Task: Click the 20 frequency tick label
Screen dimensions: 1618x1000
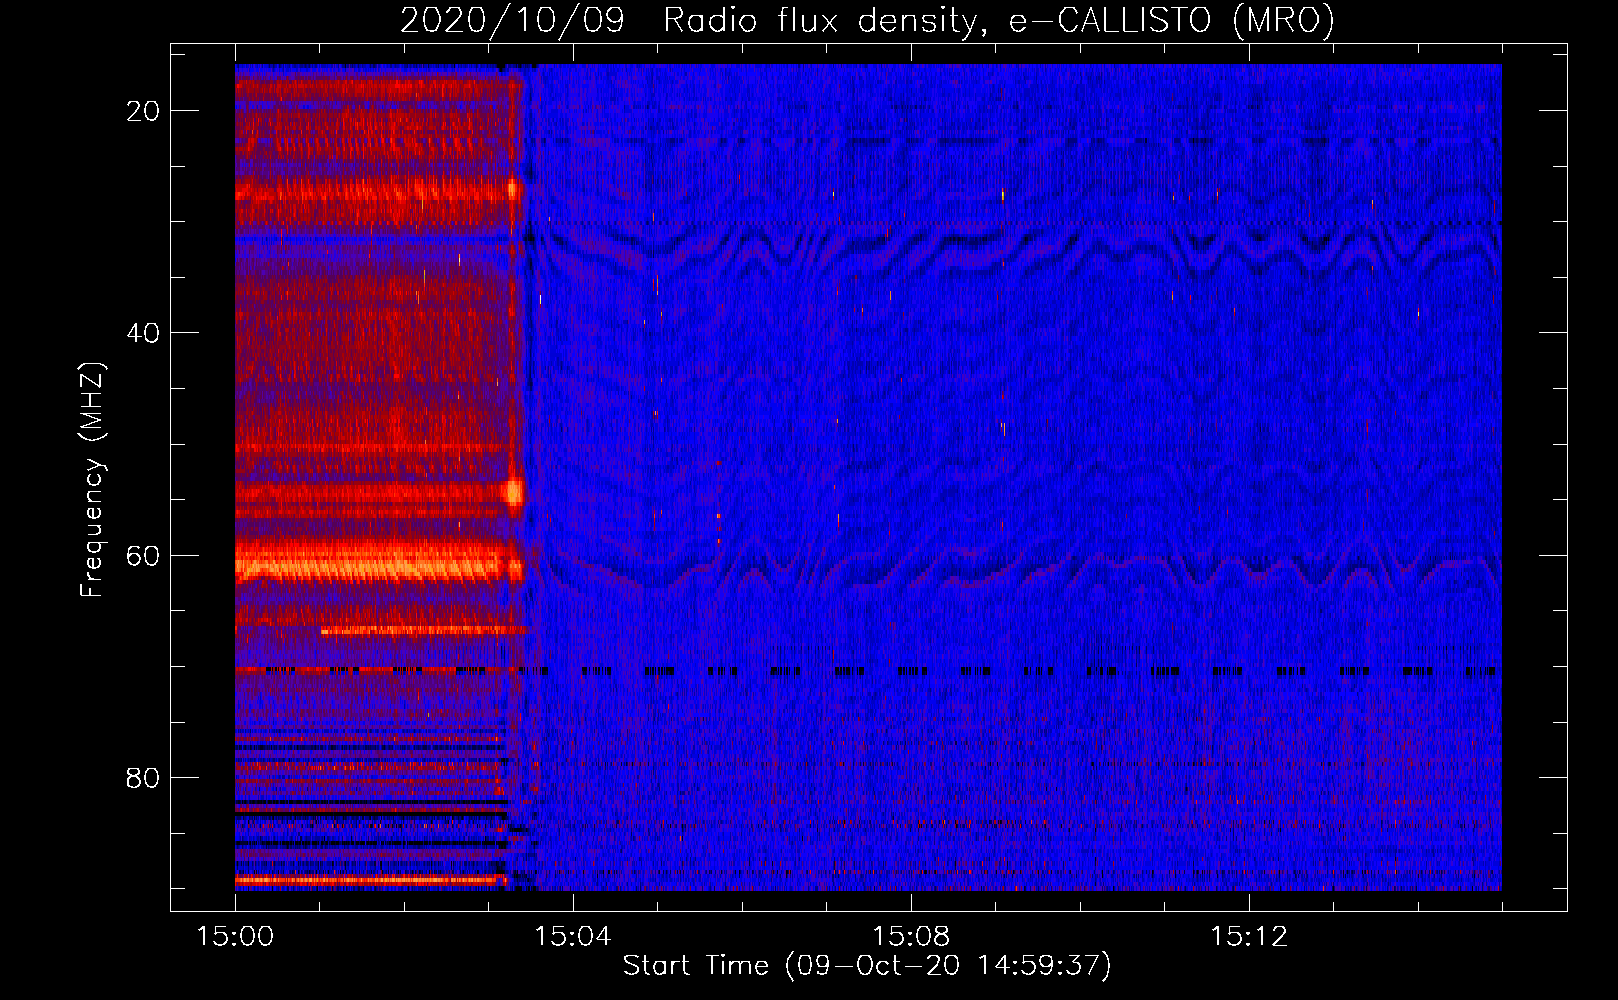Action: (x=143, y=111)
